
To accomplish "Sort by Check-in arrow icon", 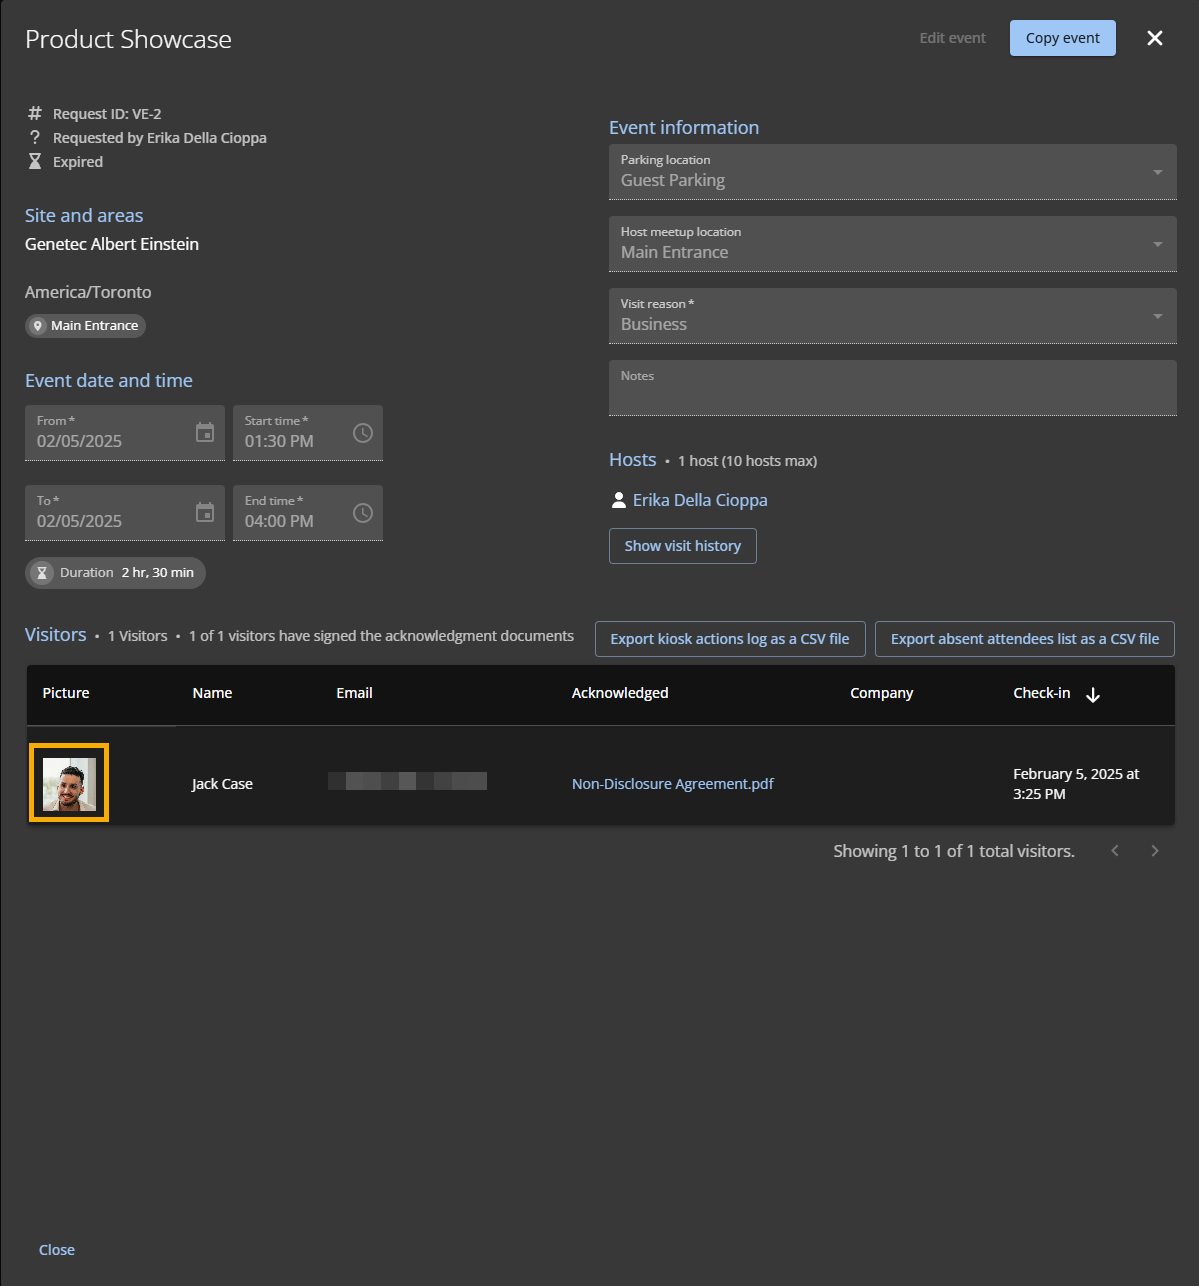I will 1093,695.
